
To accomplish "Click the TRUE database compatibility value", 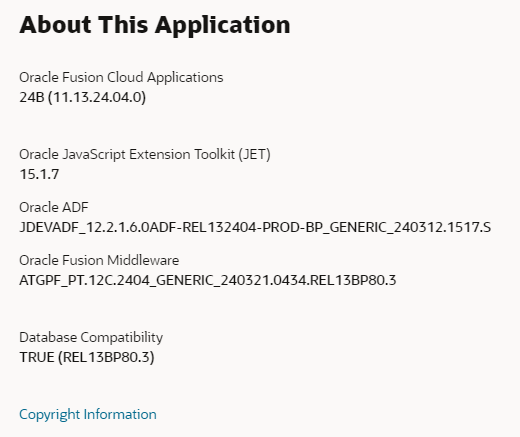I will click(37, 357).
